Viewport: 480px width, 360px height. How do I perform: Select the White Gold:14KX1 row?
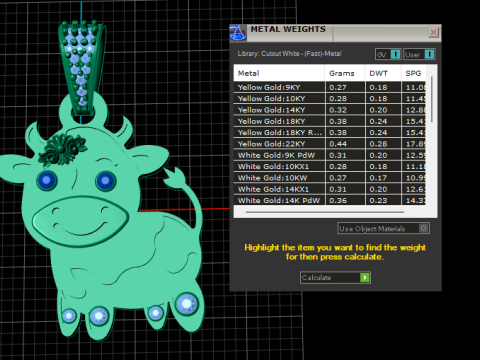point(330,189)
